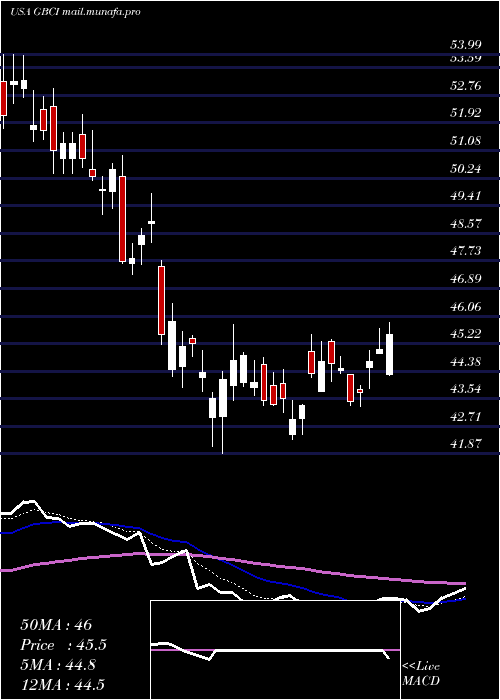Click the 44.38 price axis label
Screen dimensions: 500x700
466,362
